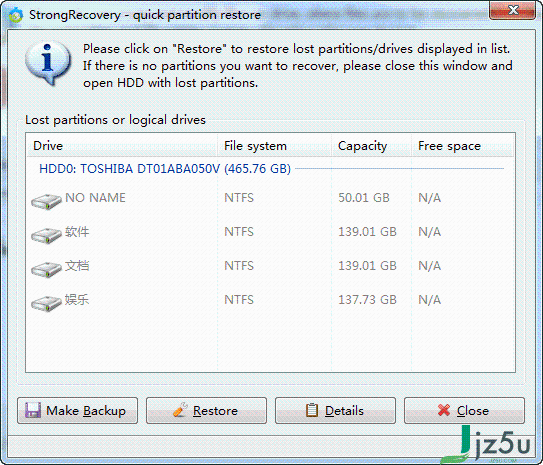Sort list by Capacity column header

point(371,146)
